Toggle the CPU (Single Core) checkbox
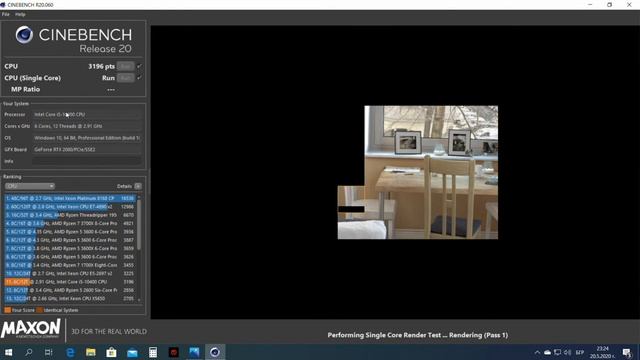Image resolution: width=640 pixels, height=360 pixels. (139, 78)
